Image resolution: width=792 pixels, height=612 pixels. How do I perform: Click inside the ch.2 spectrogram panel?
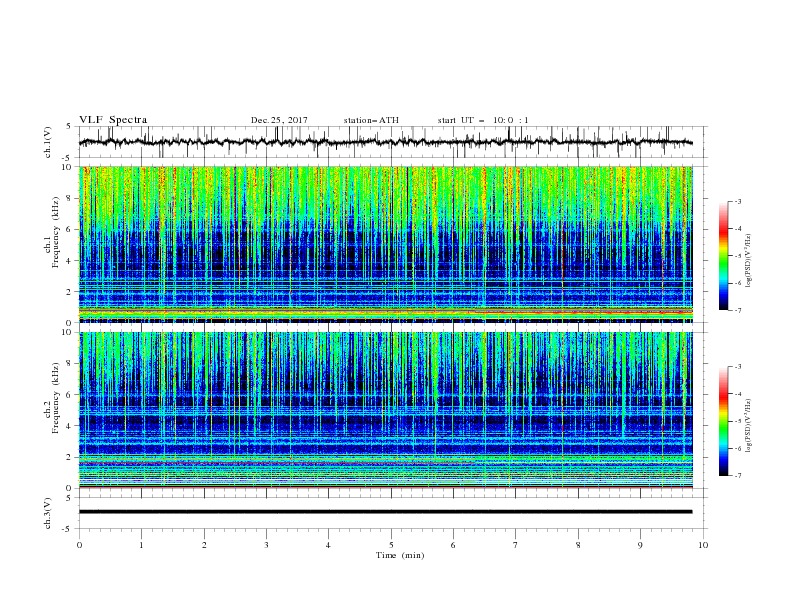pyautogui.click(x=385, y=410)
